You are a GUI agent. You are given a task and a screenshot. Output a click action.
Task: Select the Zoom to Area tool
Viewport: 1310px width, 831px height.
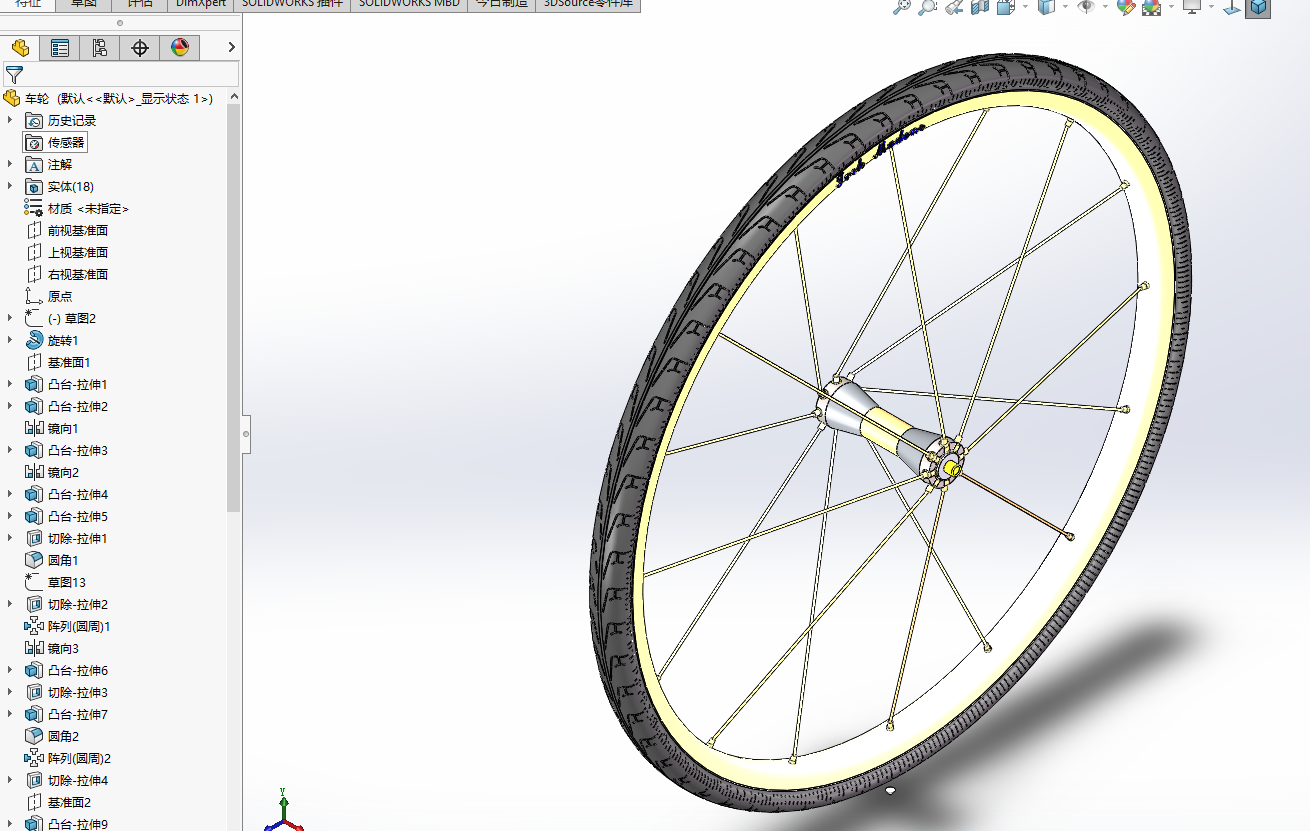coord(928,7)
